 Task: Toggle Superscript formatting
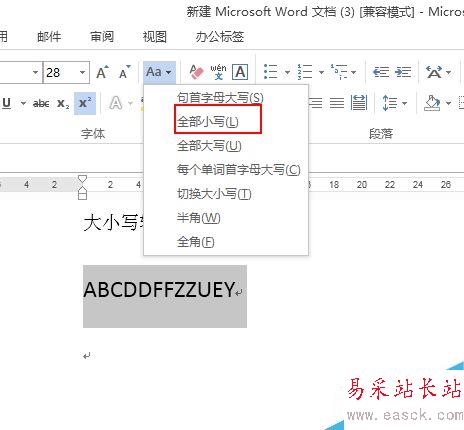pos(85,103)
